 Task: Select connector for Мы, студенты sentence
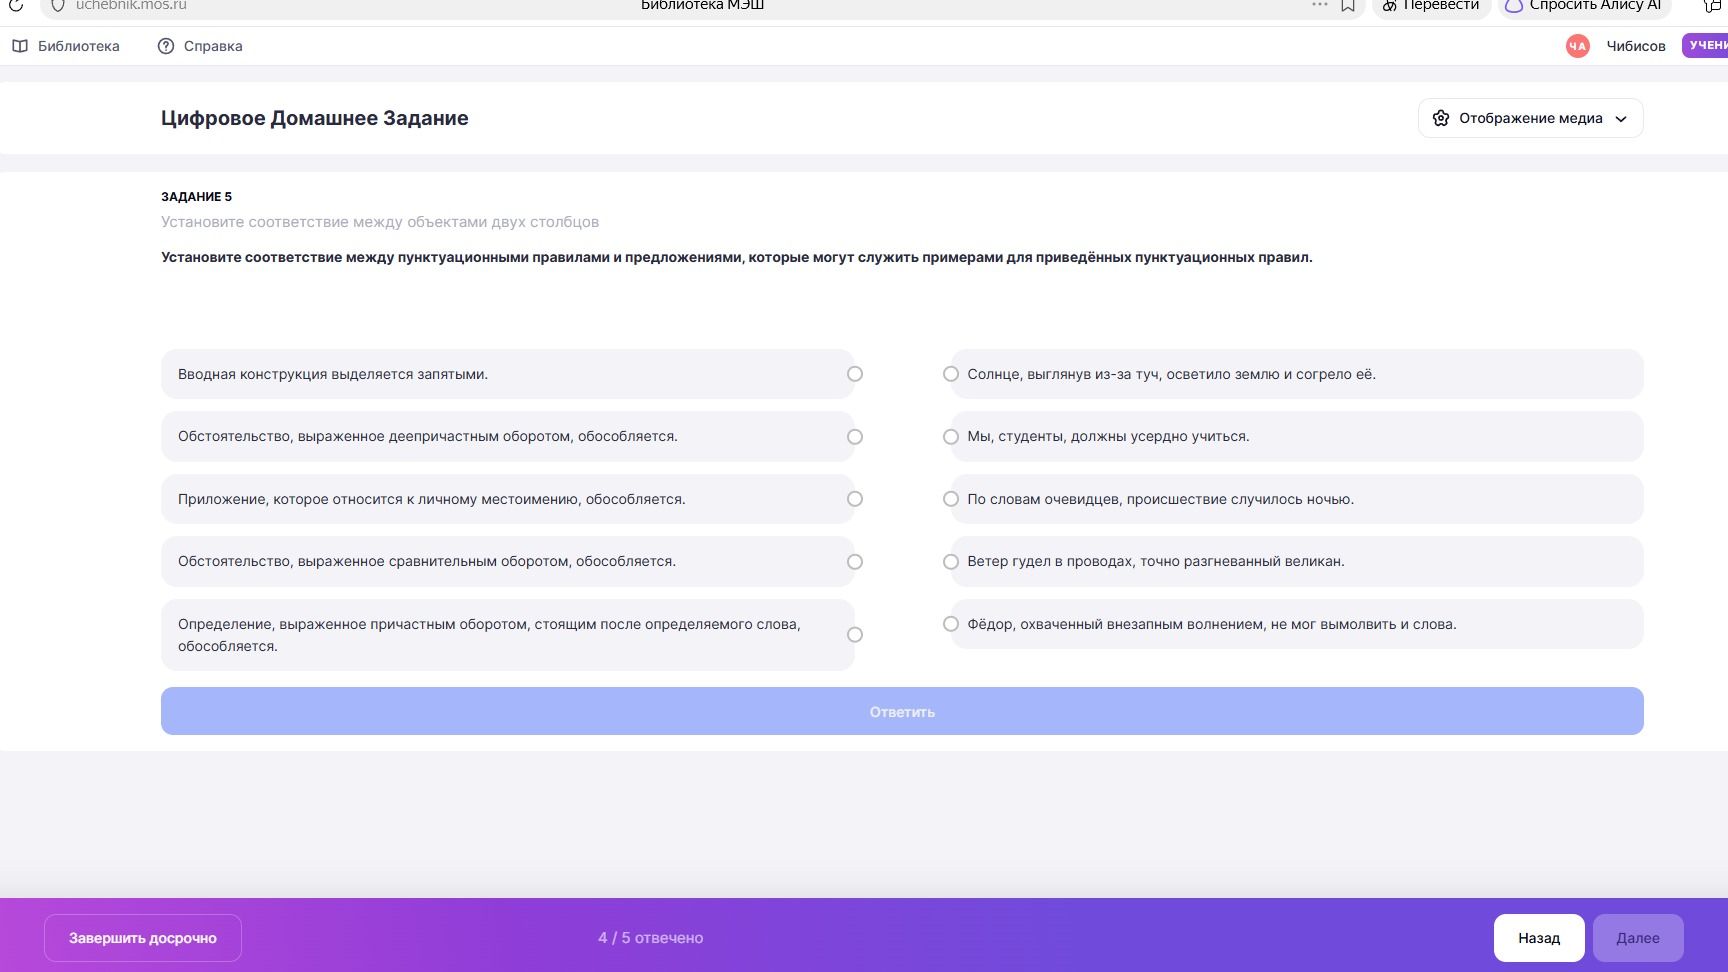[x=951, y=437]
